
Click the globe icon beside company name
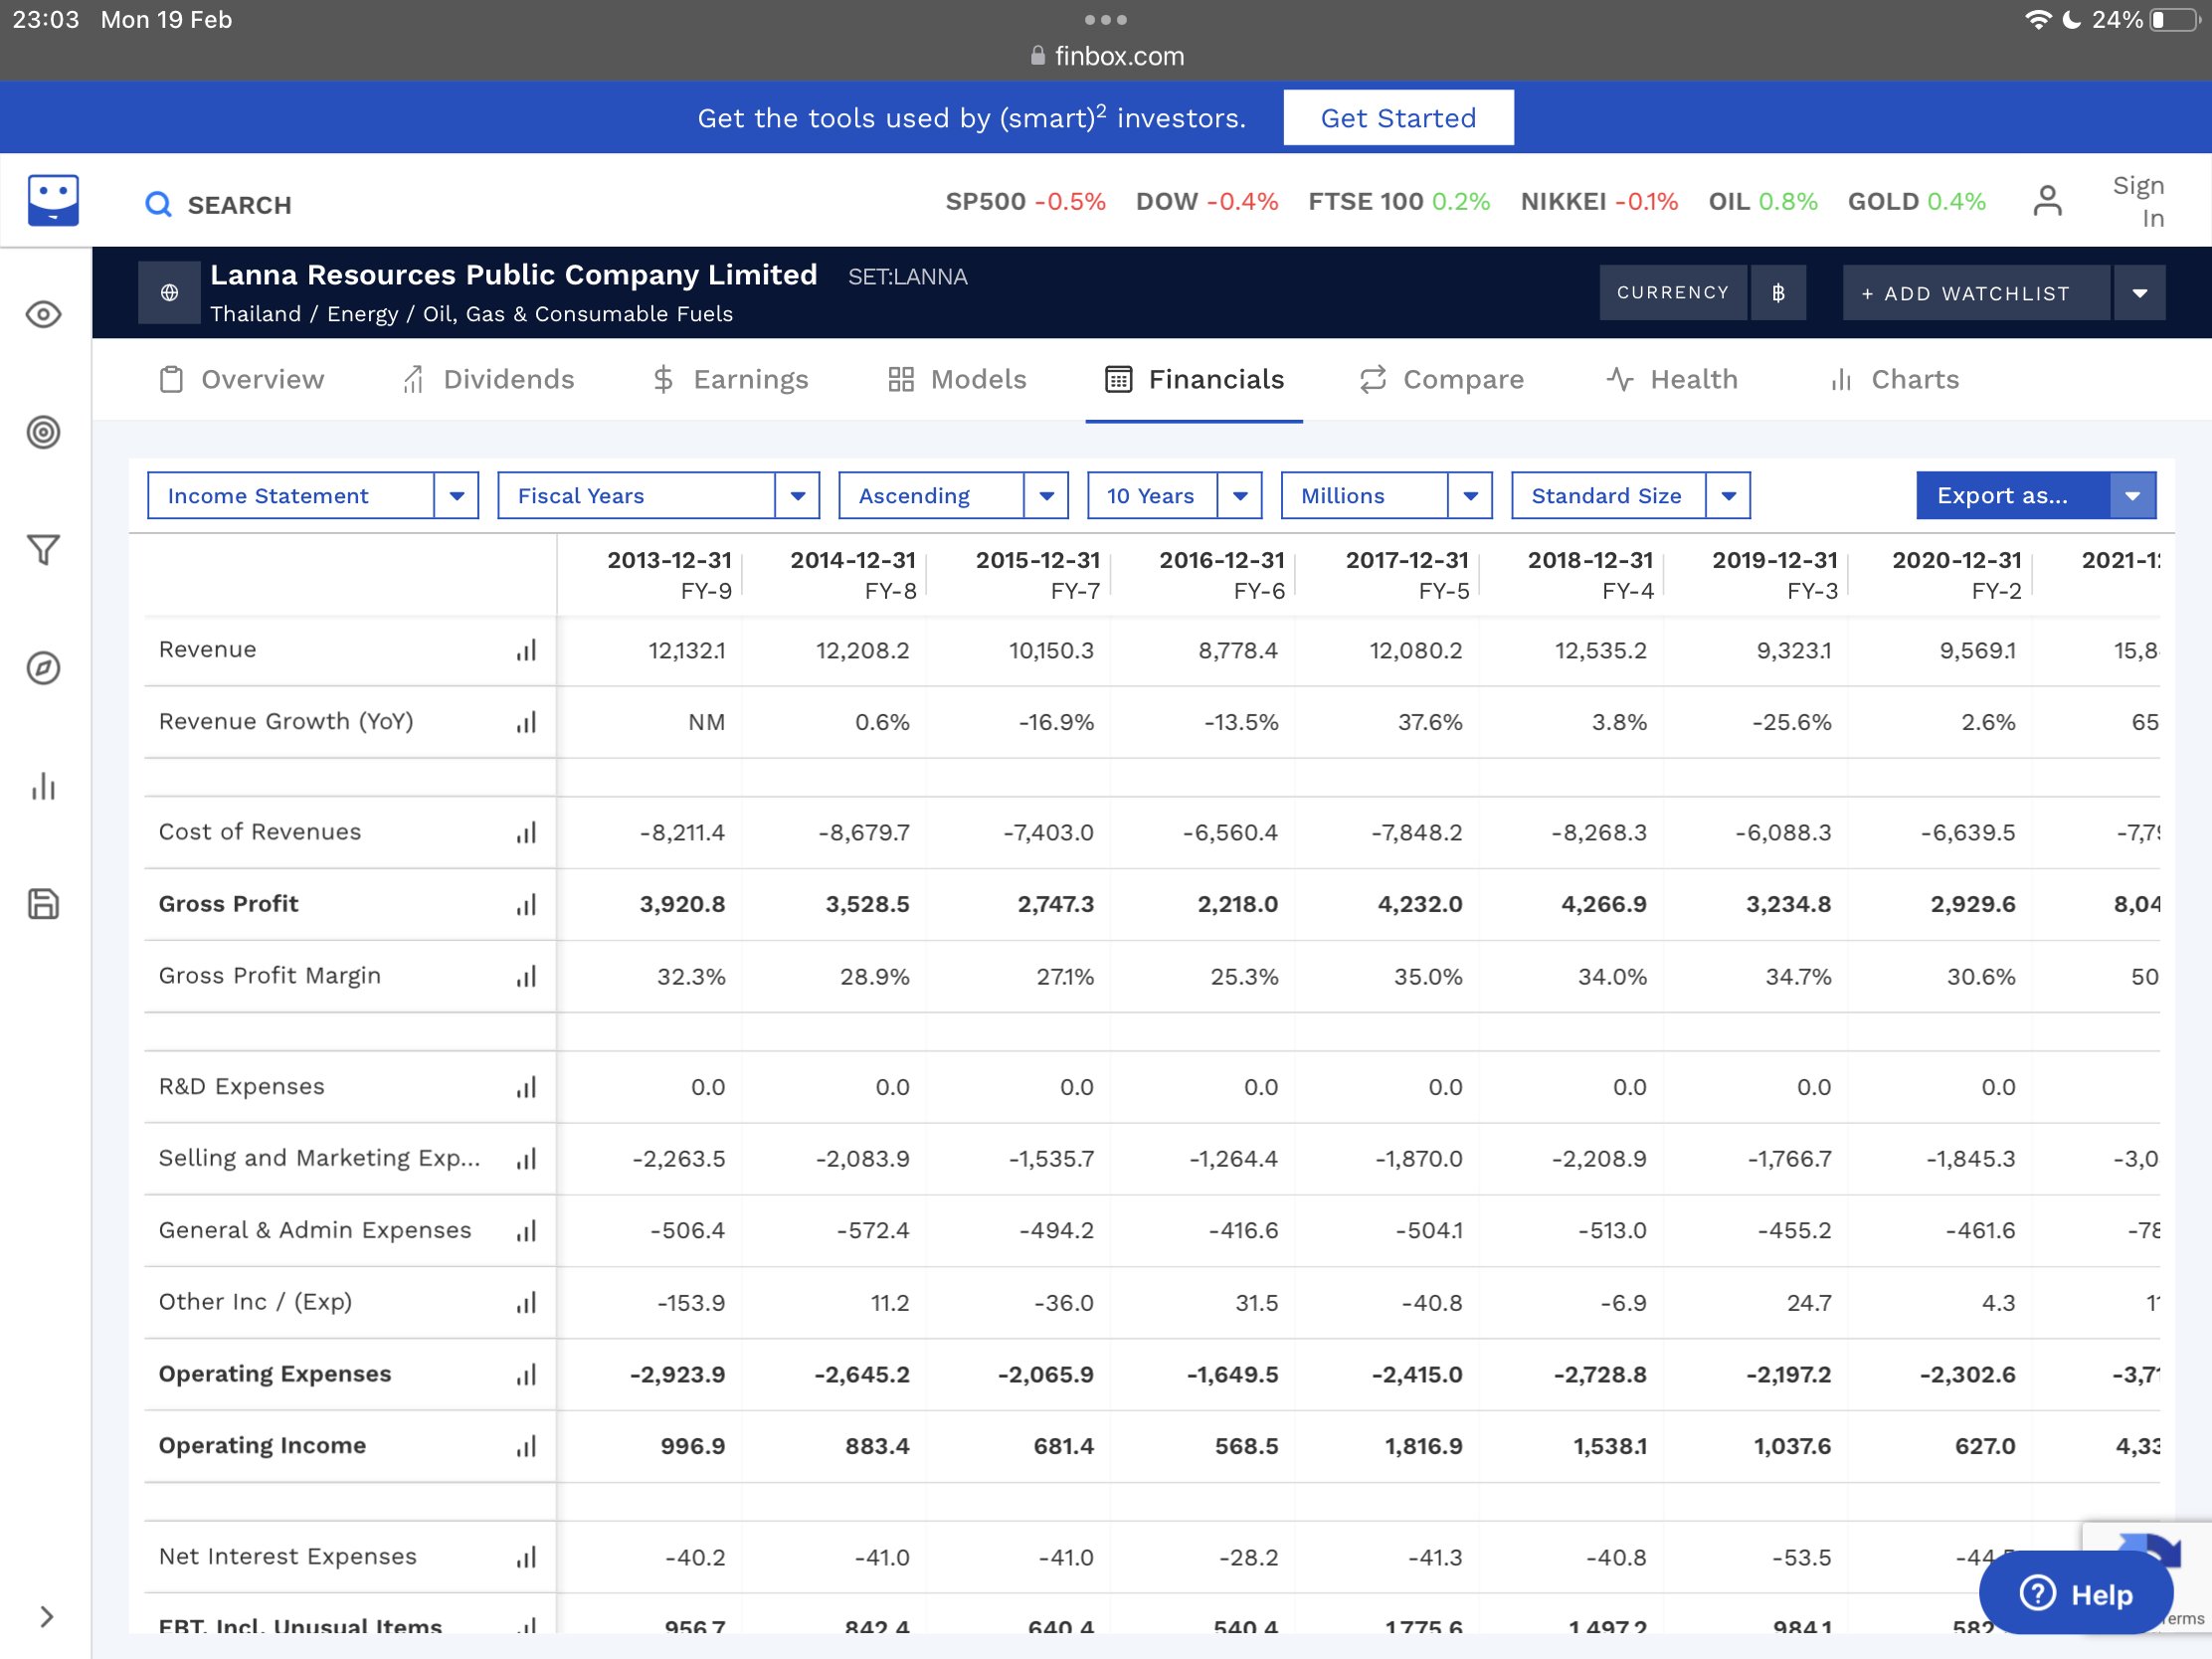[x=170, y=292]
